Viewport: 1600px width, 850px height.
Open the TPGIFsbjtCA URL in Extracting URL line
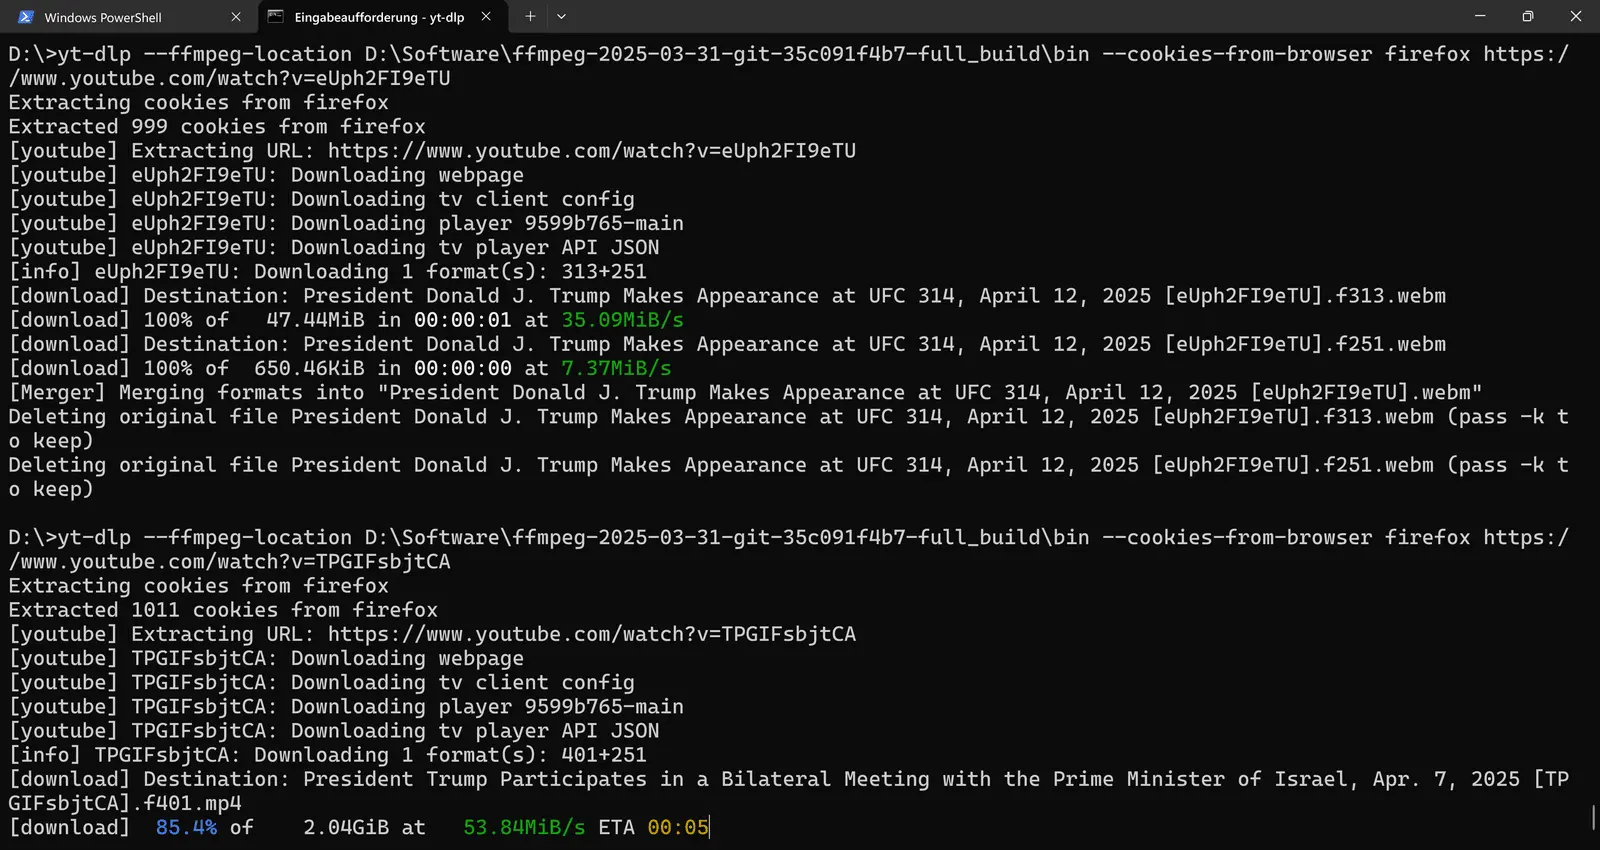(x=592, y=634)
